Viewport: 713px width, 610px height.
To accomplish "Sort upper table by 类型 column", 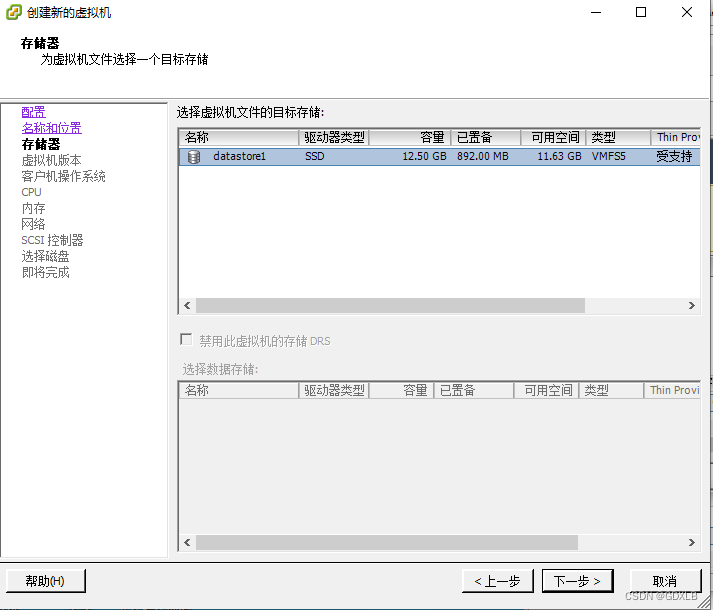I will 618,137.
